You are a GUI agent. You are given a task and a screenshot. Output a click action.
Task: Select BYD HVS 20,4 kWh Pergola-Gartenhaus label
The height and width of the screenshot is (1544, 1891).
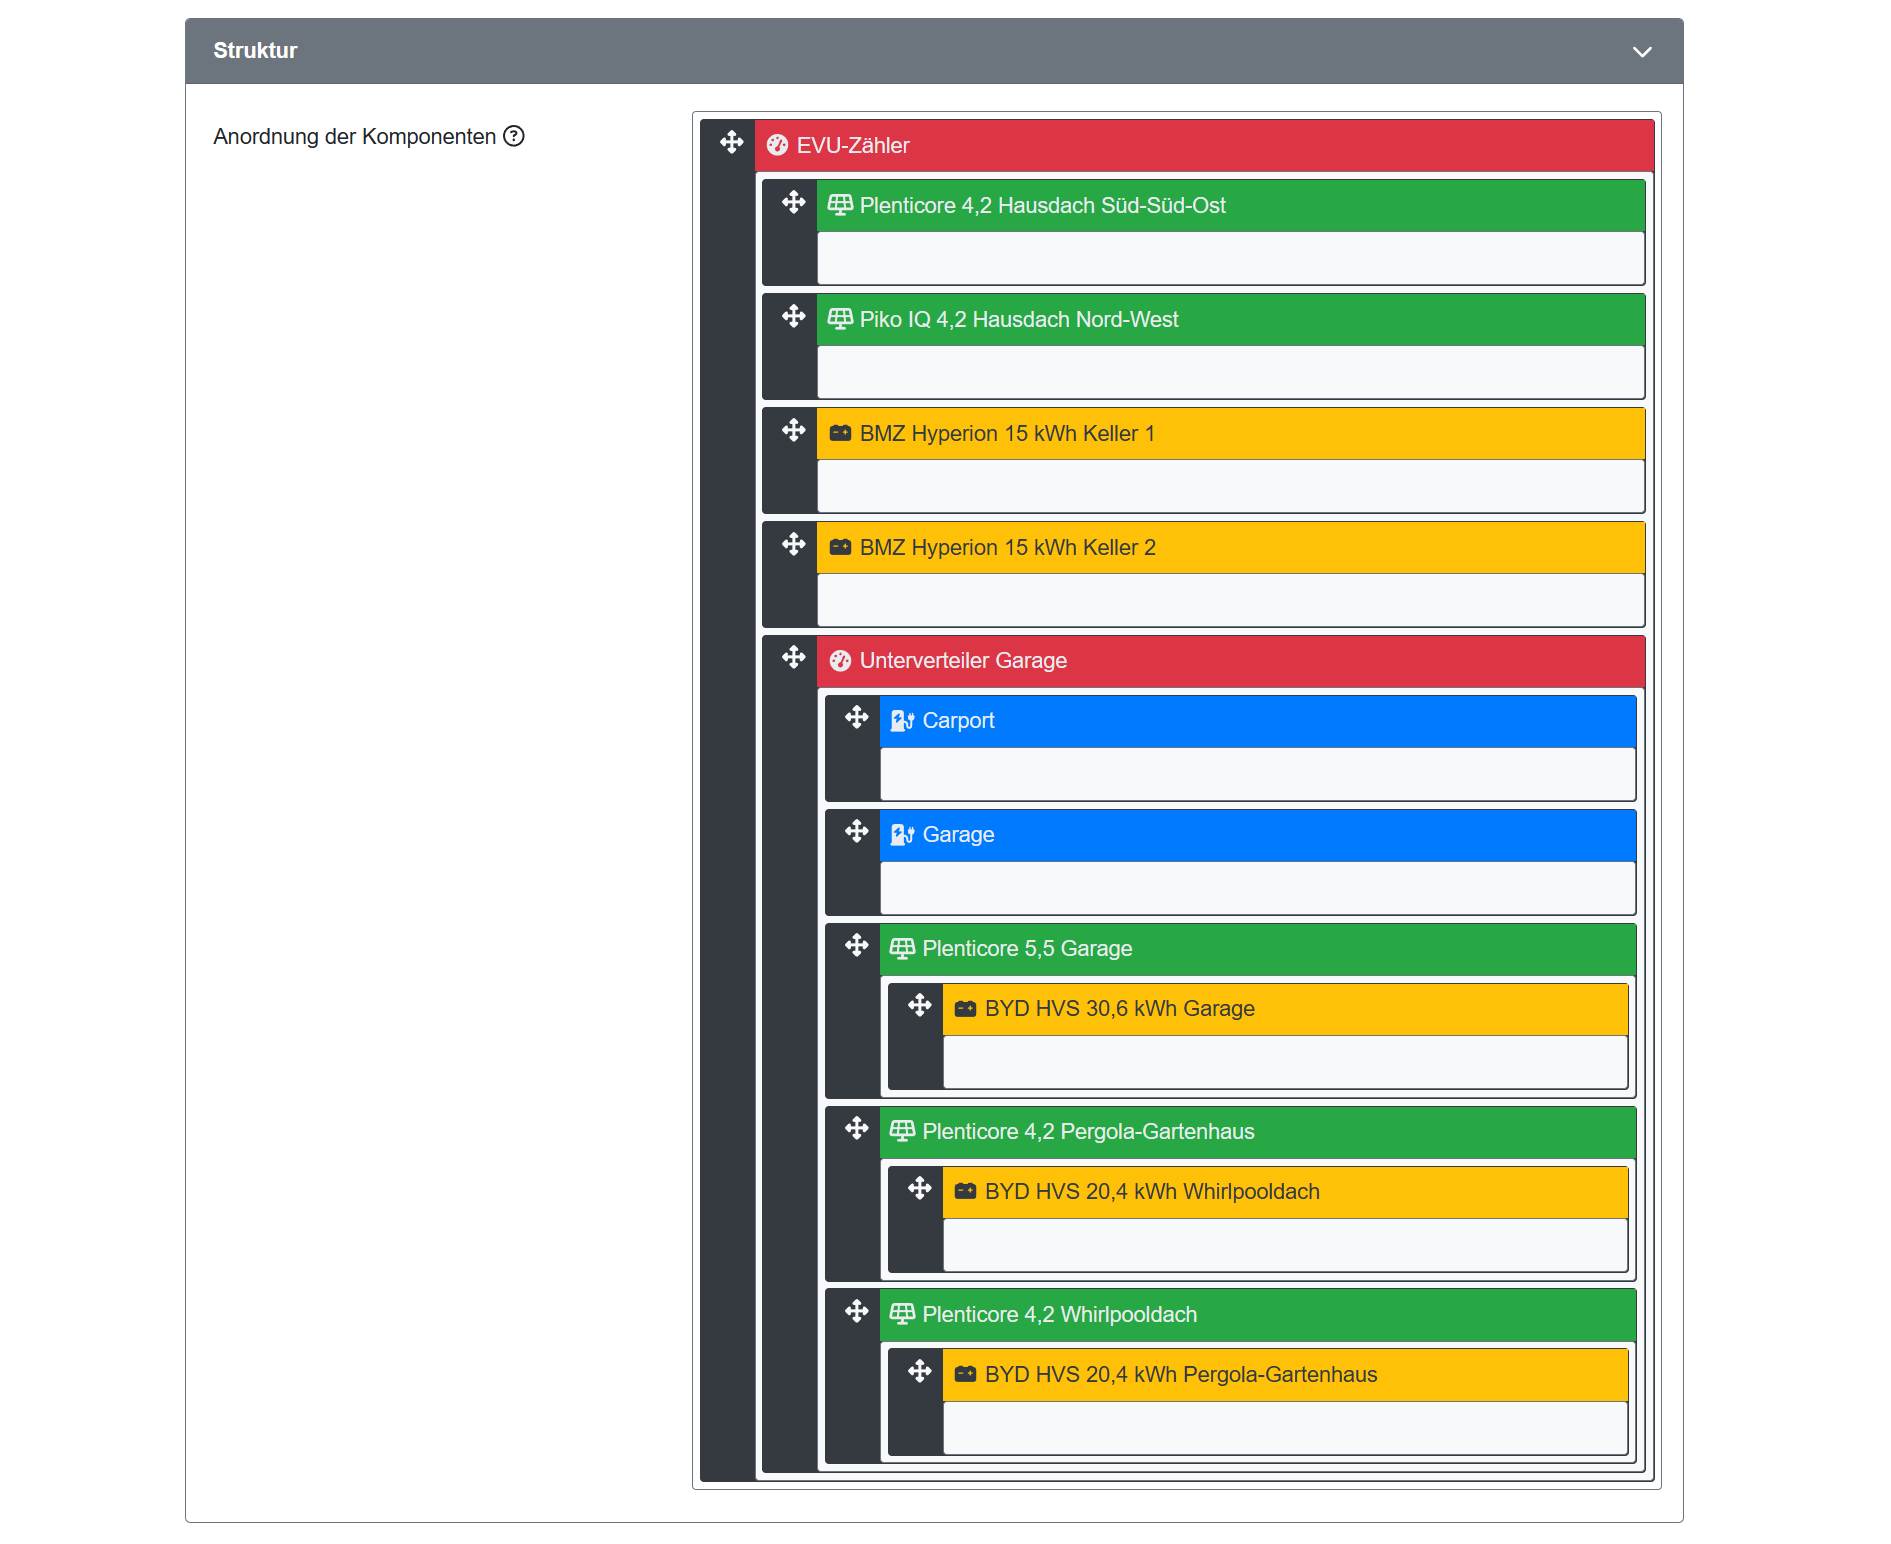pos(1181,1374)
